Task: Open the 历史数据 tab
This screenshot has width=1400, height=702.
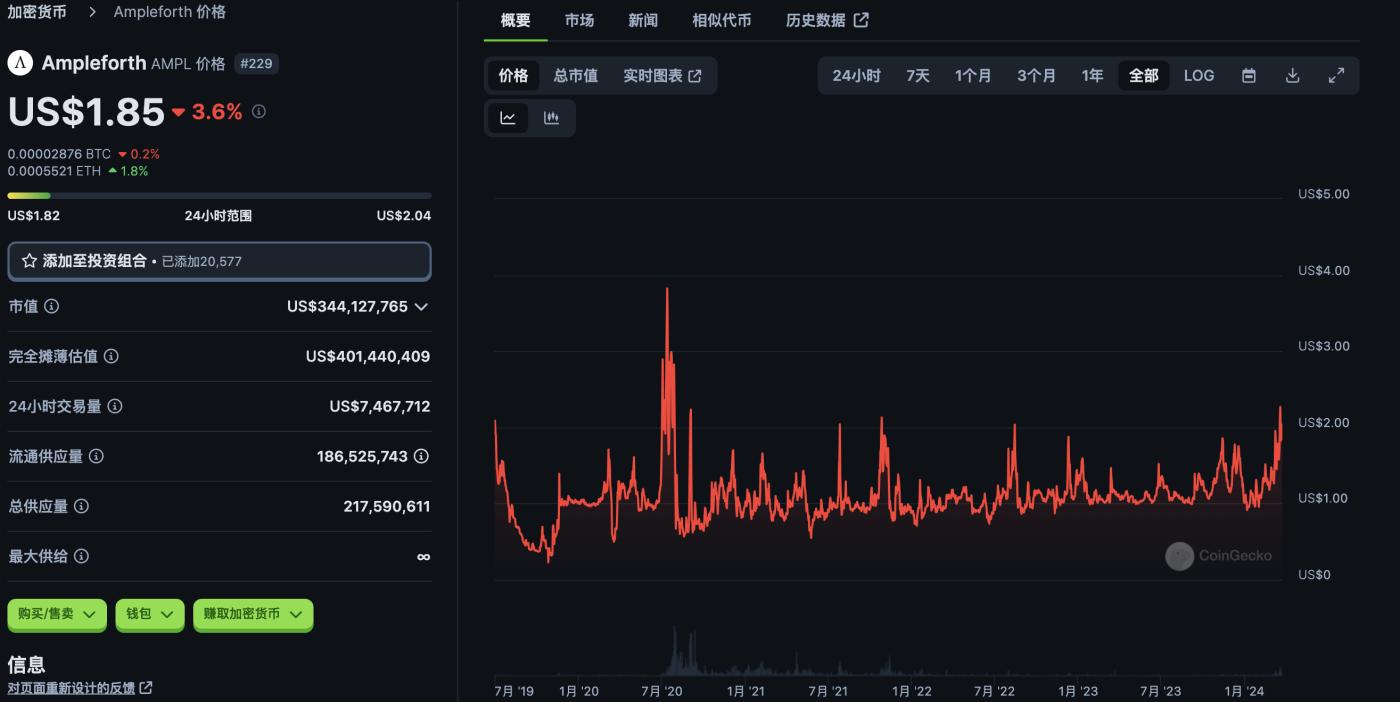Action: pyautogui.click(x=827, y=20)
